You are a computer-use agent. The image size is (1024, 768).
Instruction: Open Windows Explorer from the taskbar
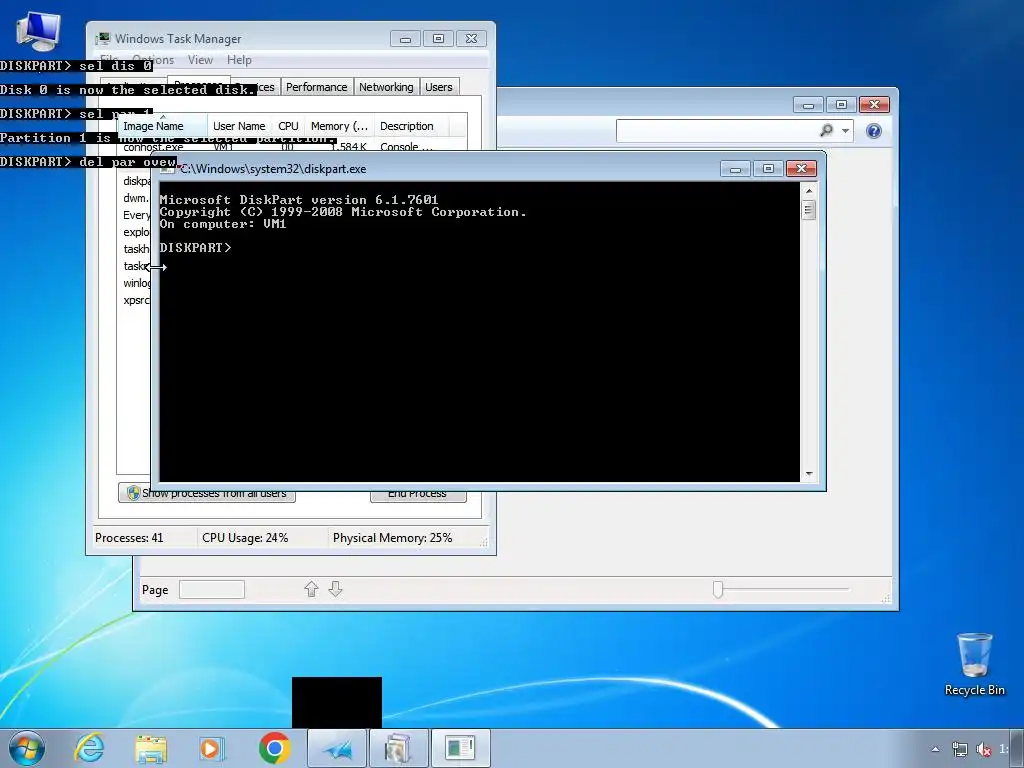pos(151,748)
